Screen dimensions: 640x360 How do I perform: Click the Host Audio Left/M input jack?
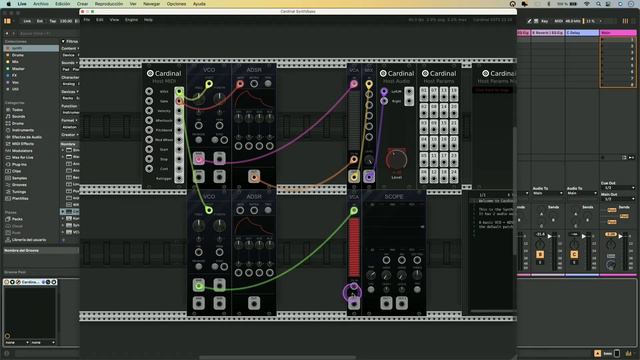pos(384,91)
